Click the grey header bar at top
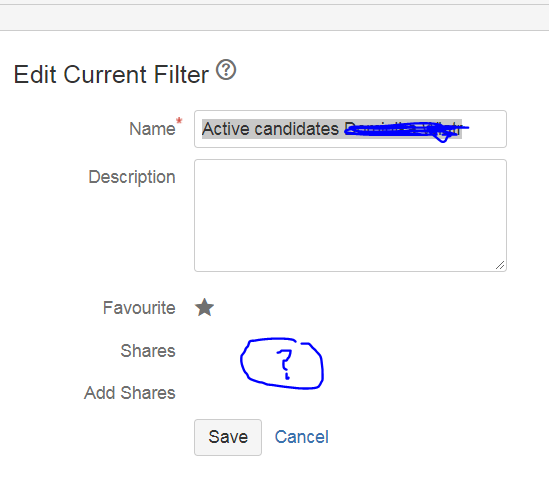 [274, 18]
